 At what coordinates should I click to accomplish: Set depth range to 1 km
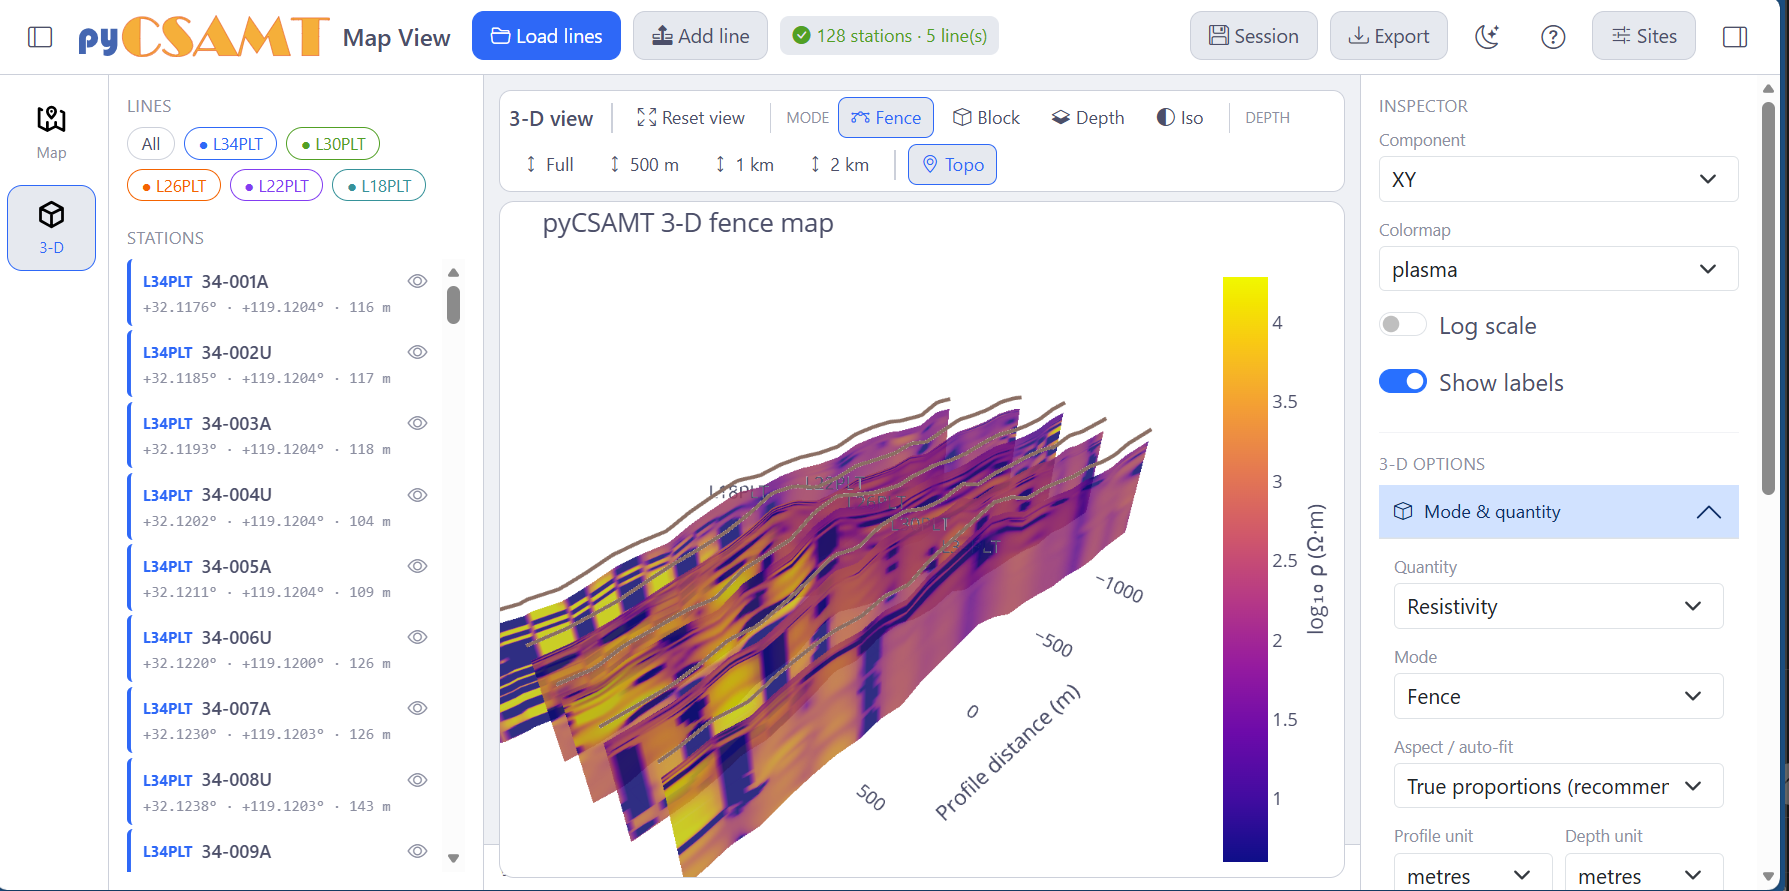(x=744, y=165)
